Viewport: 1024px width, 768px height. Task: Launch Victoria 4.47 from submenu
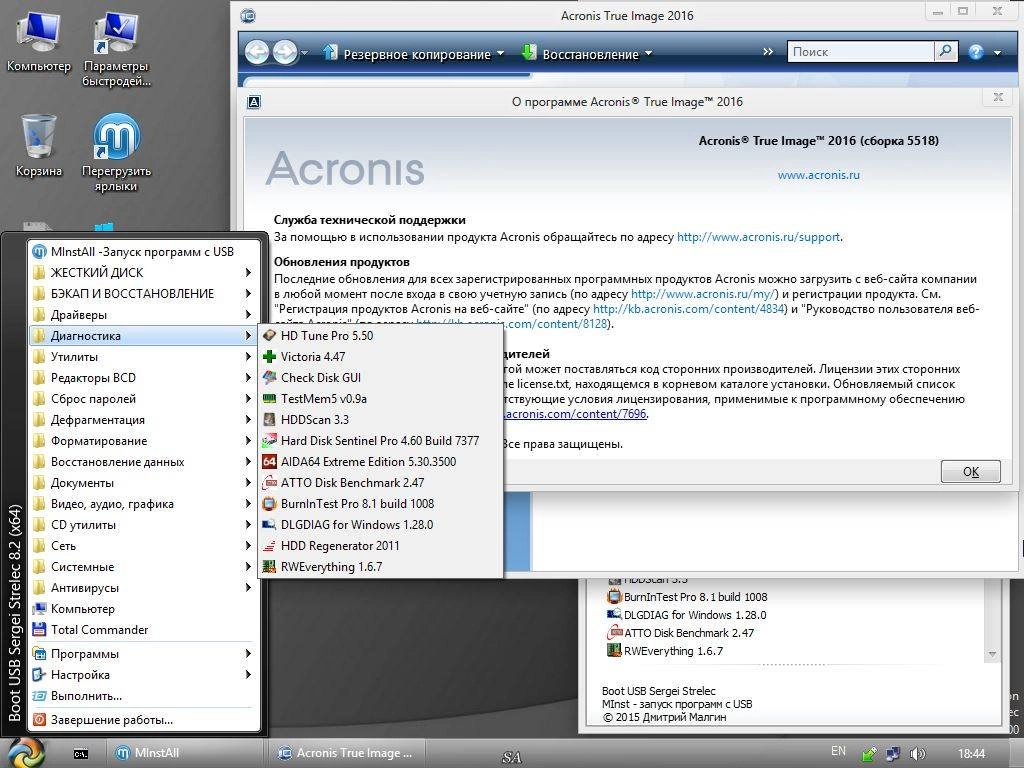(381, 357)
